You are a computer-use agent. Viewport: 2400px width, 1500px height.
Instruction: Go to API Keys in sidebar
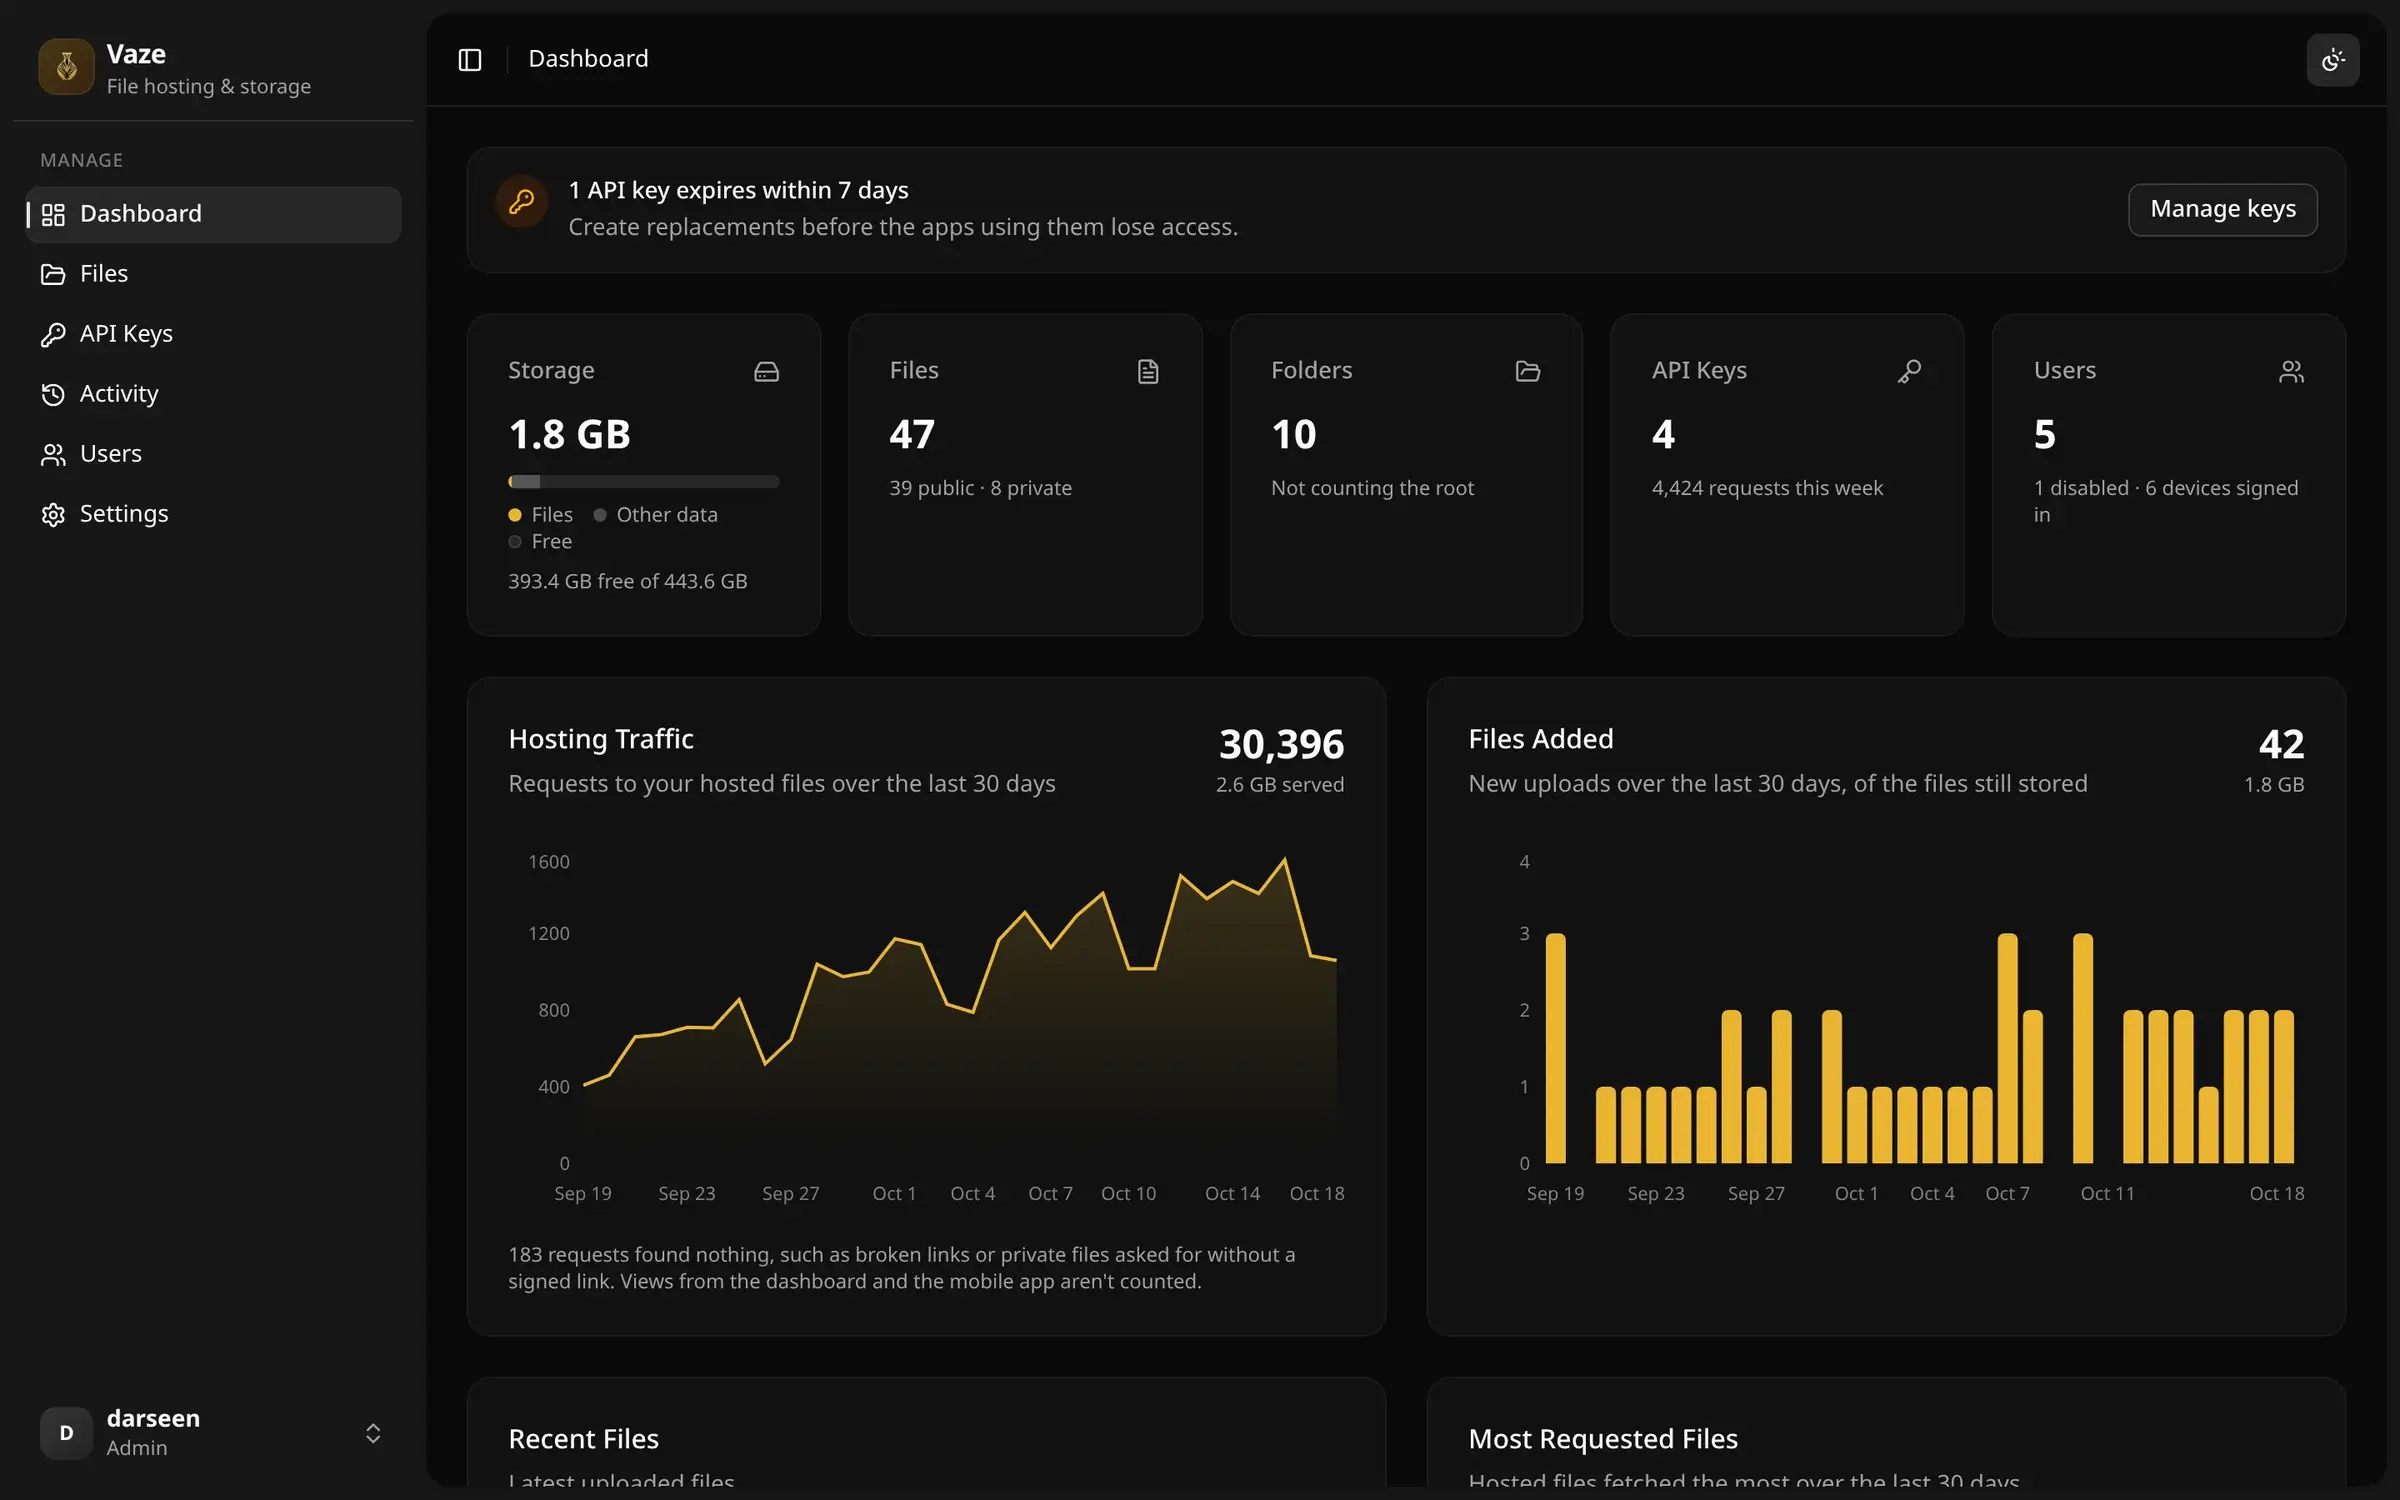[213, 334]
